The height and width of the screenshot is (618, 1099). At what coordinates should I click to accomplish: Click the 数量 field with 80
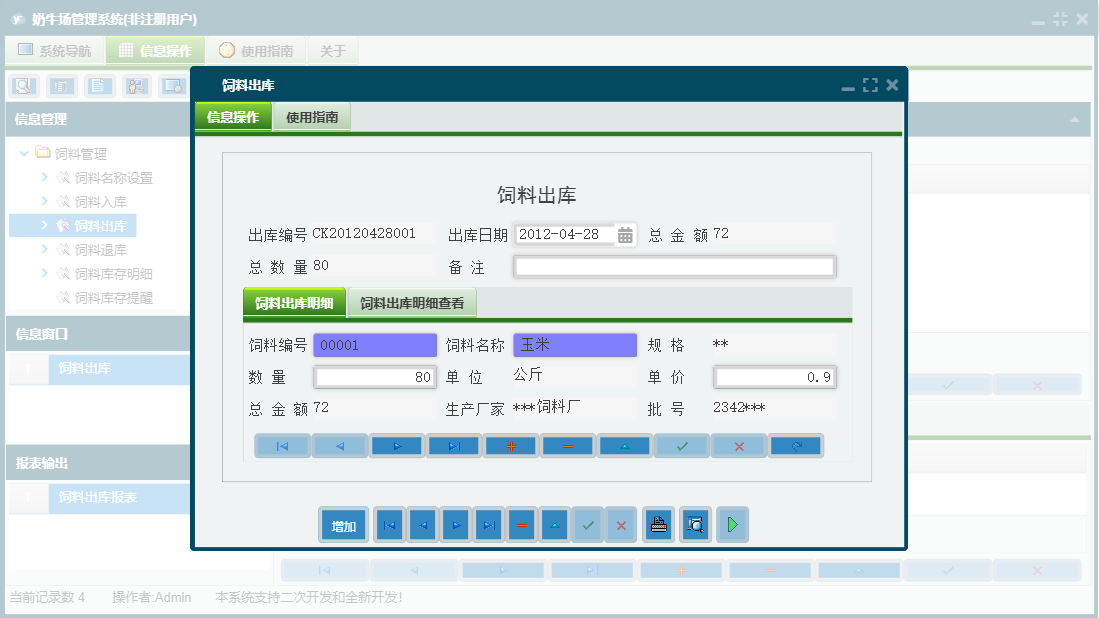[375, 377]
